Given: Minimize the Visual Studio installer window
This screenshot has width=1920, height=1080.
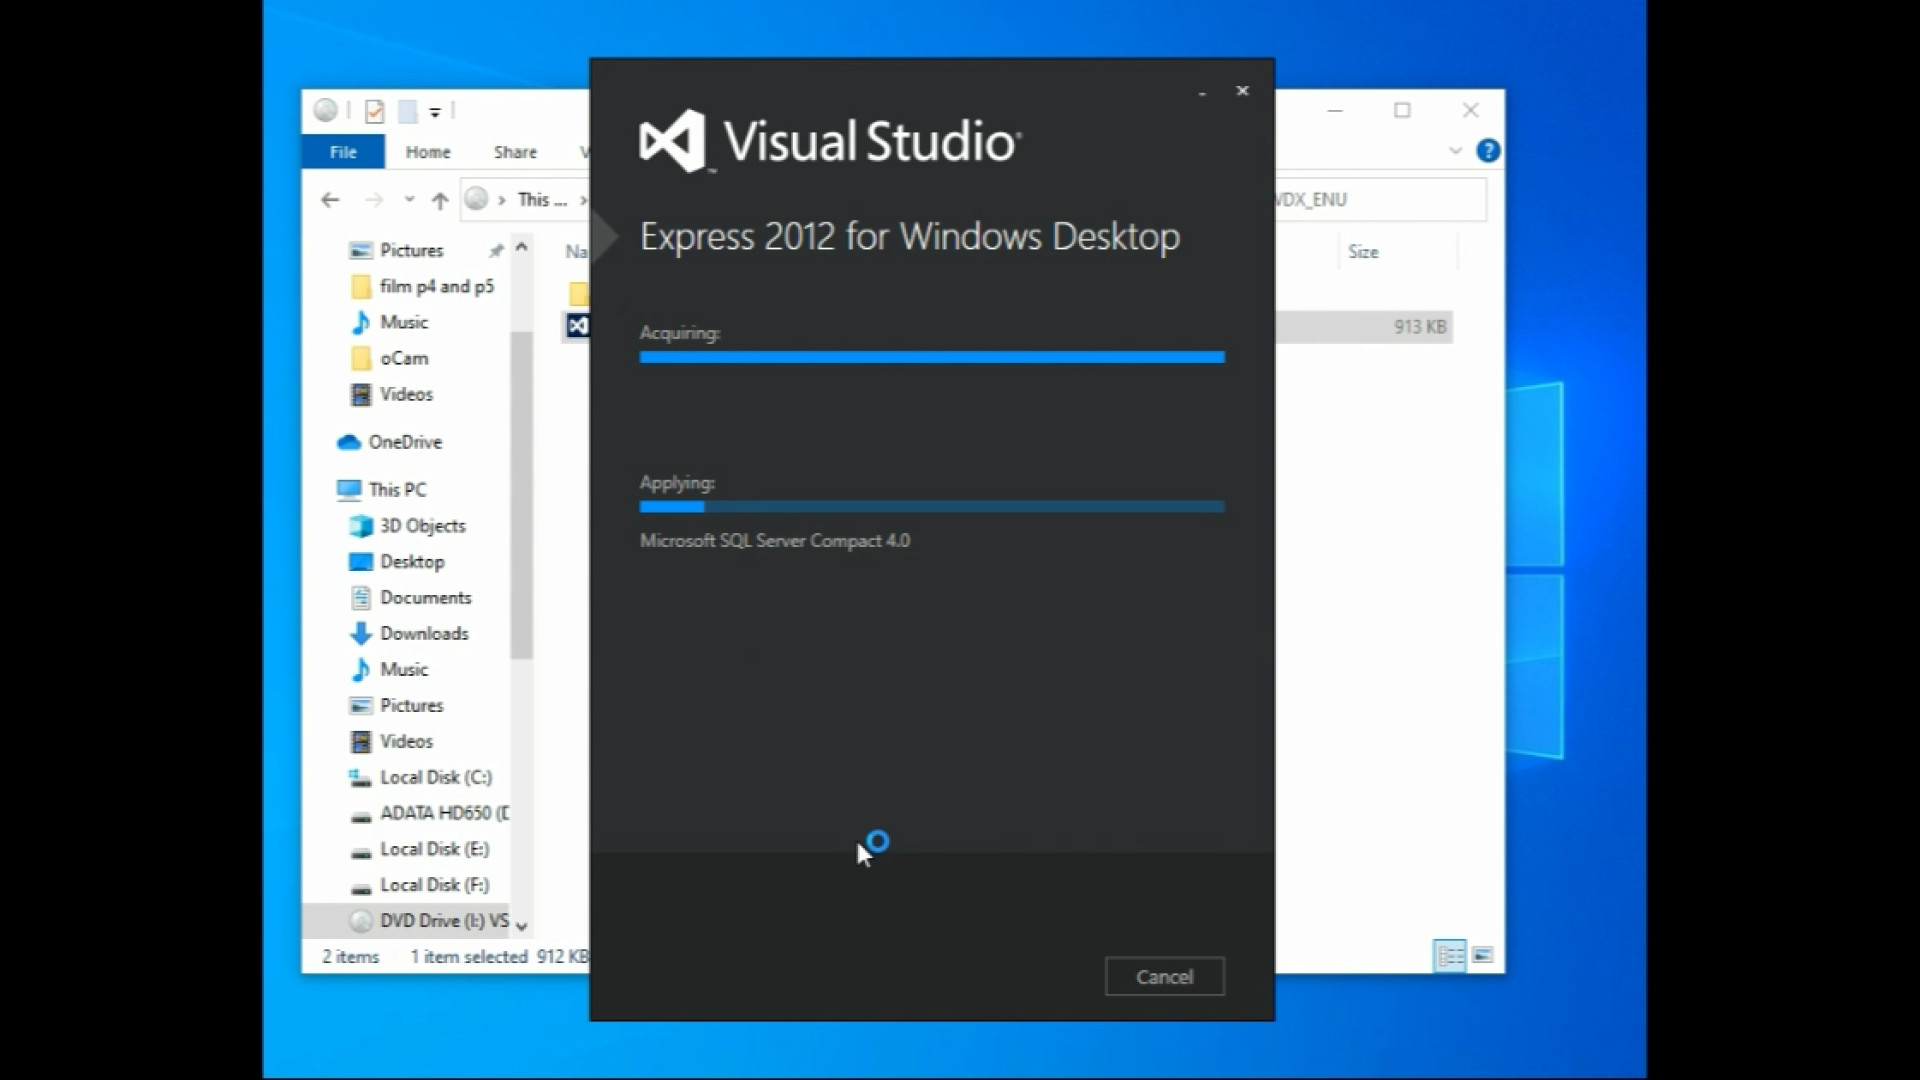Looking at the screenshot, I should 1202,93.
